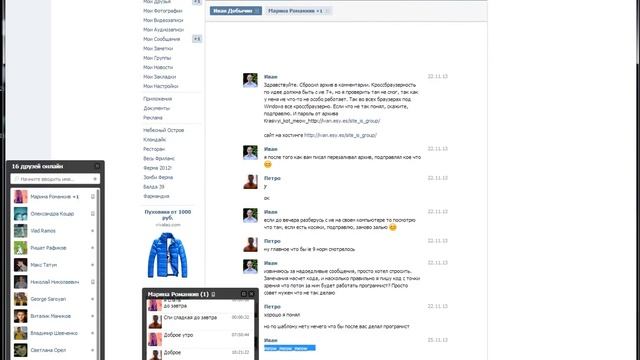The width and height of the screenshot is (640, 360).
Task: Launch the Ферма 2012! app
Action: point(157,168)
